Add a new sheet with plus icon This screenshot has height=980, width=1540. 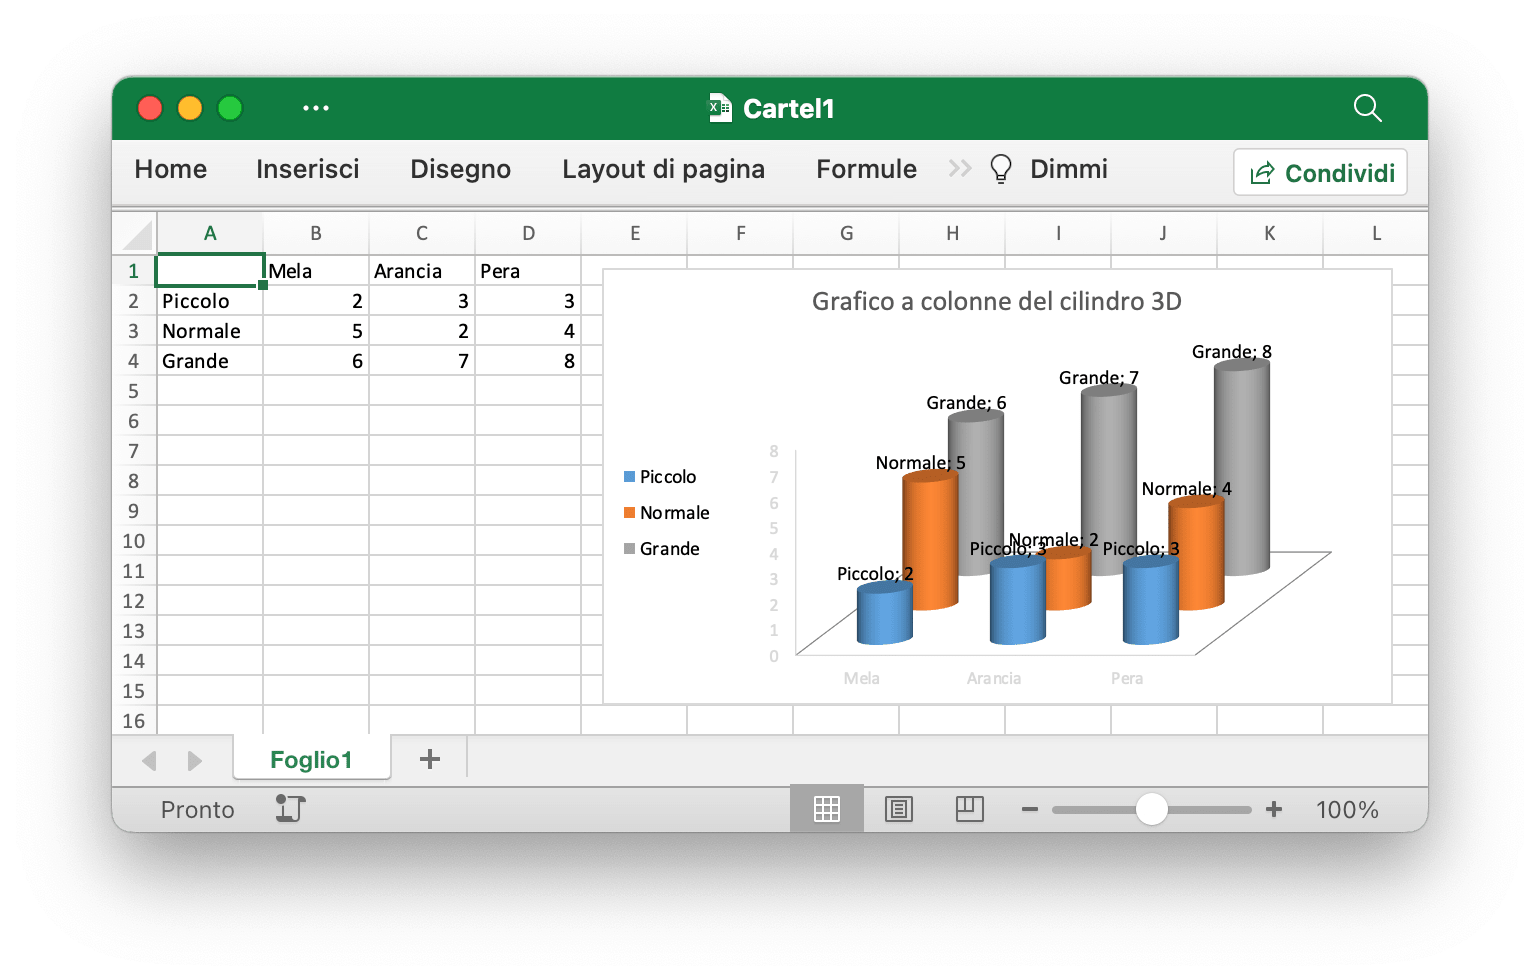click(430, 759)
